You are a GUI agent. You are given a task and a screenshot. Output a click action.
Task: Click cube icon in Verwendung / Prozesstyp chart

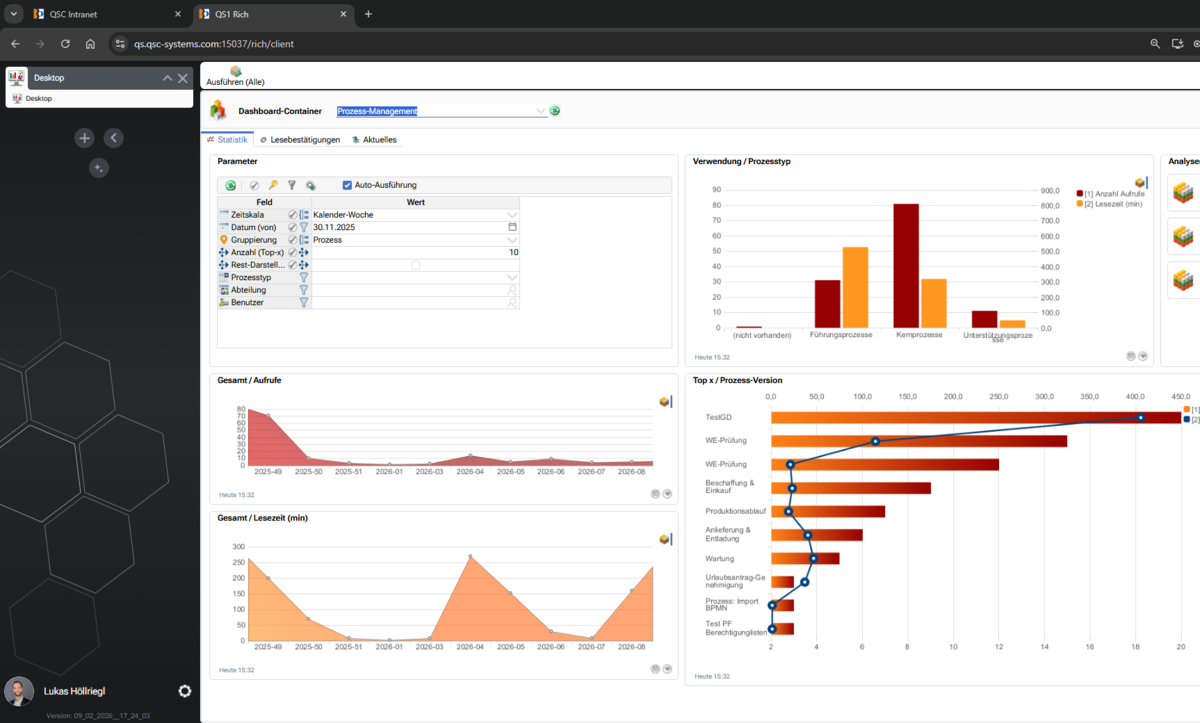coord(1139,182)
